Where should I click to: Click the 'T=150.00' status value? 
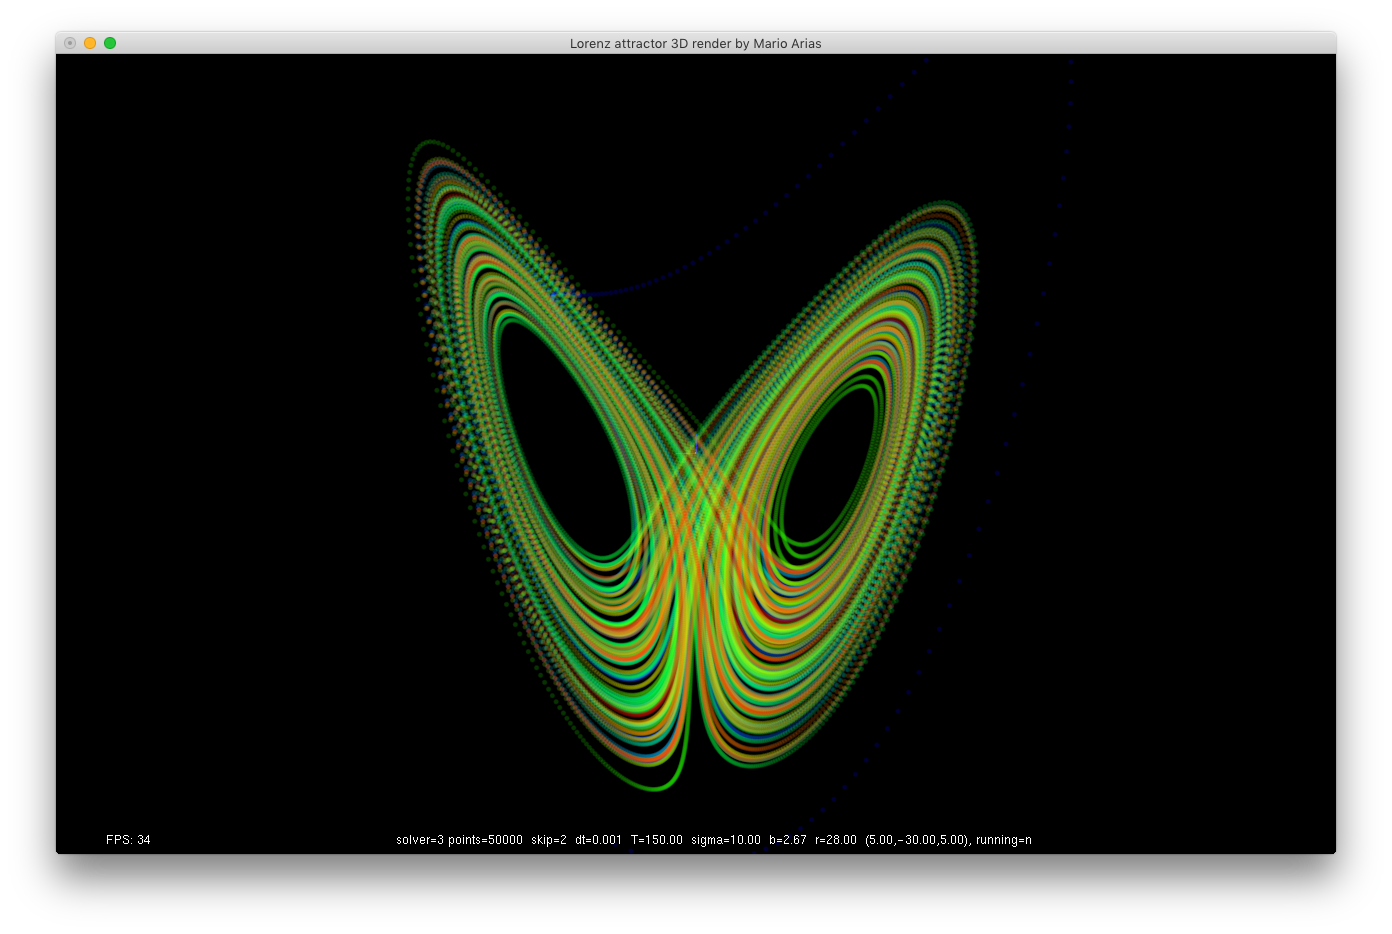pos(657,840)
